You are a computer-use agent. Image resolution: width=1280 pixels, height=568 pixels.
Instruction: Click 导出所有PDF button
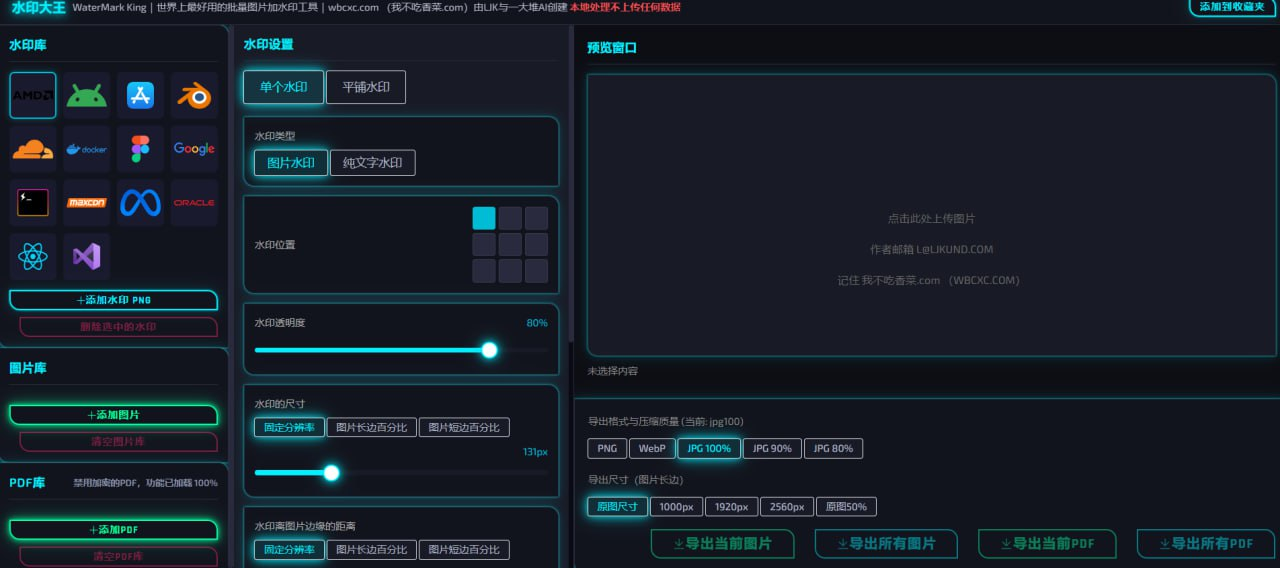click(x=1208, y=544)
